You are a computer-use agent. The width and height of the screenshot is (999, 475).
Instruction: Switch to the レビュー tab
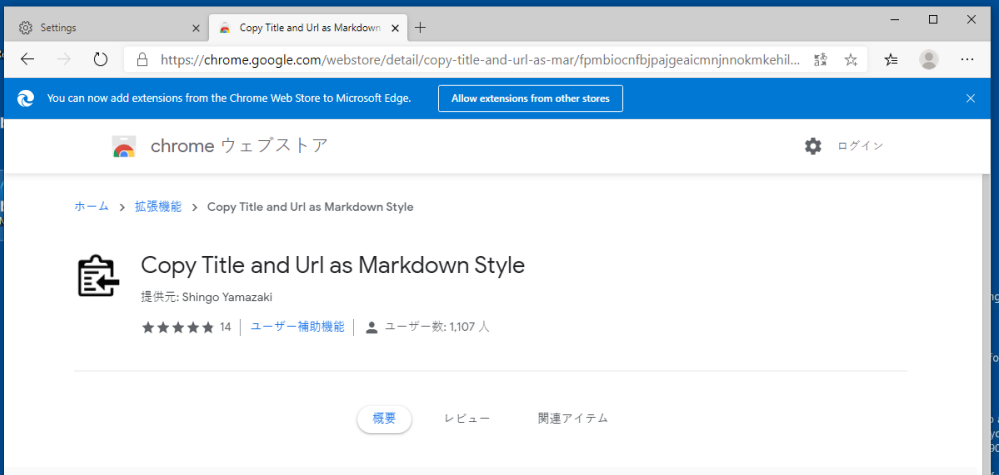467,418
